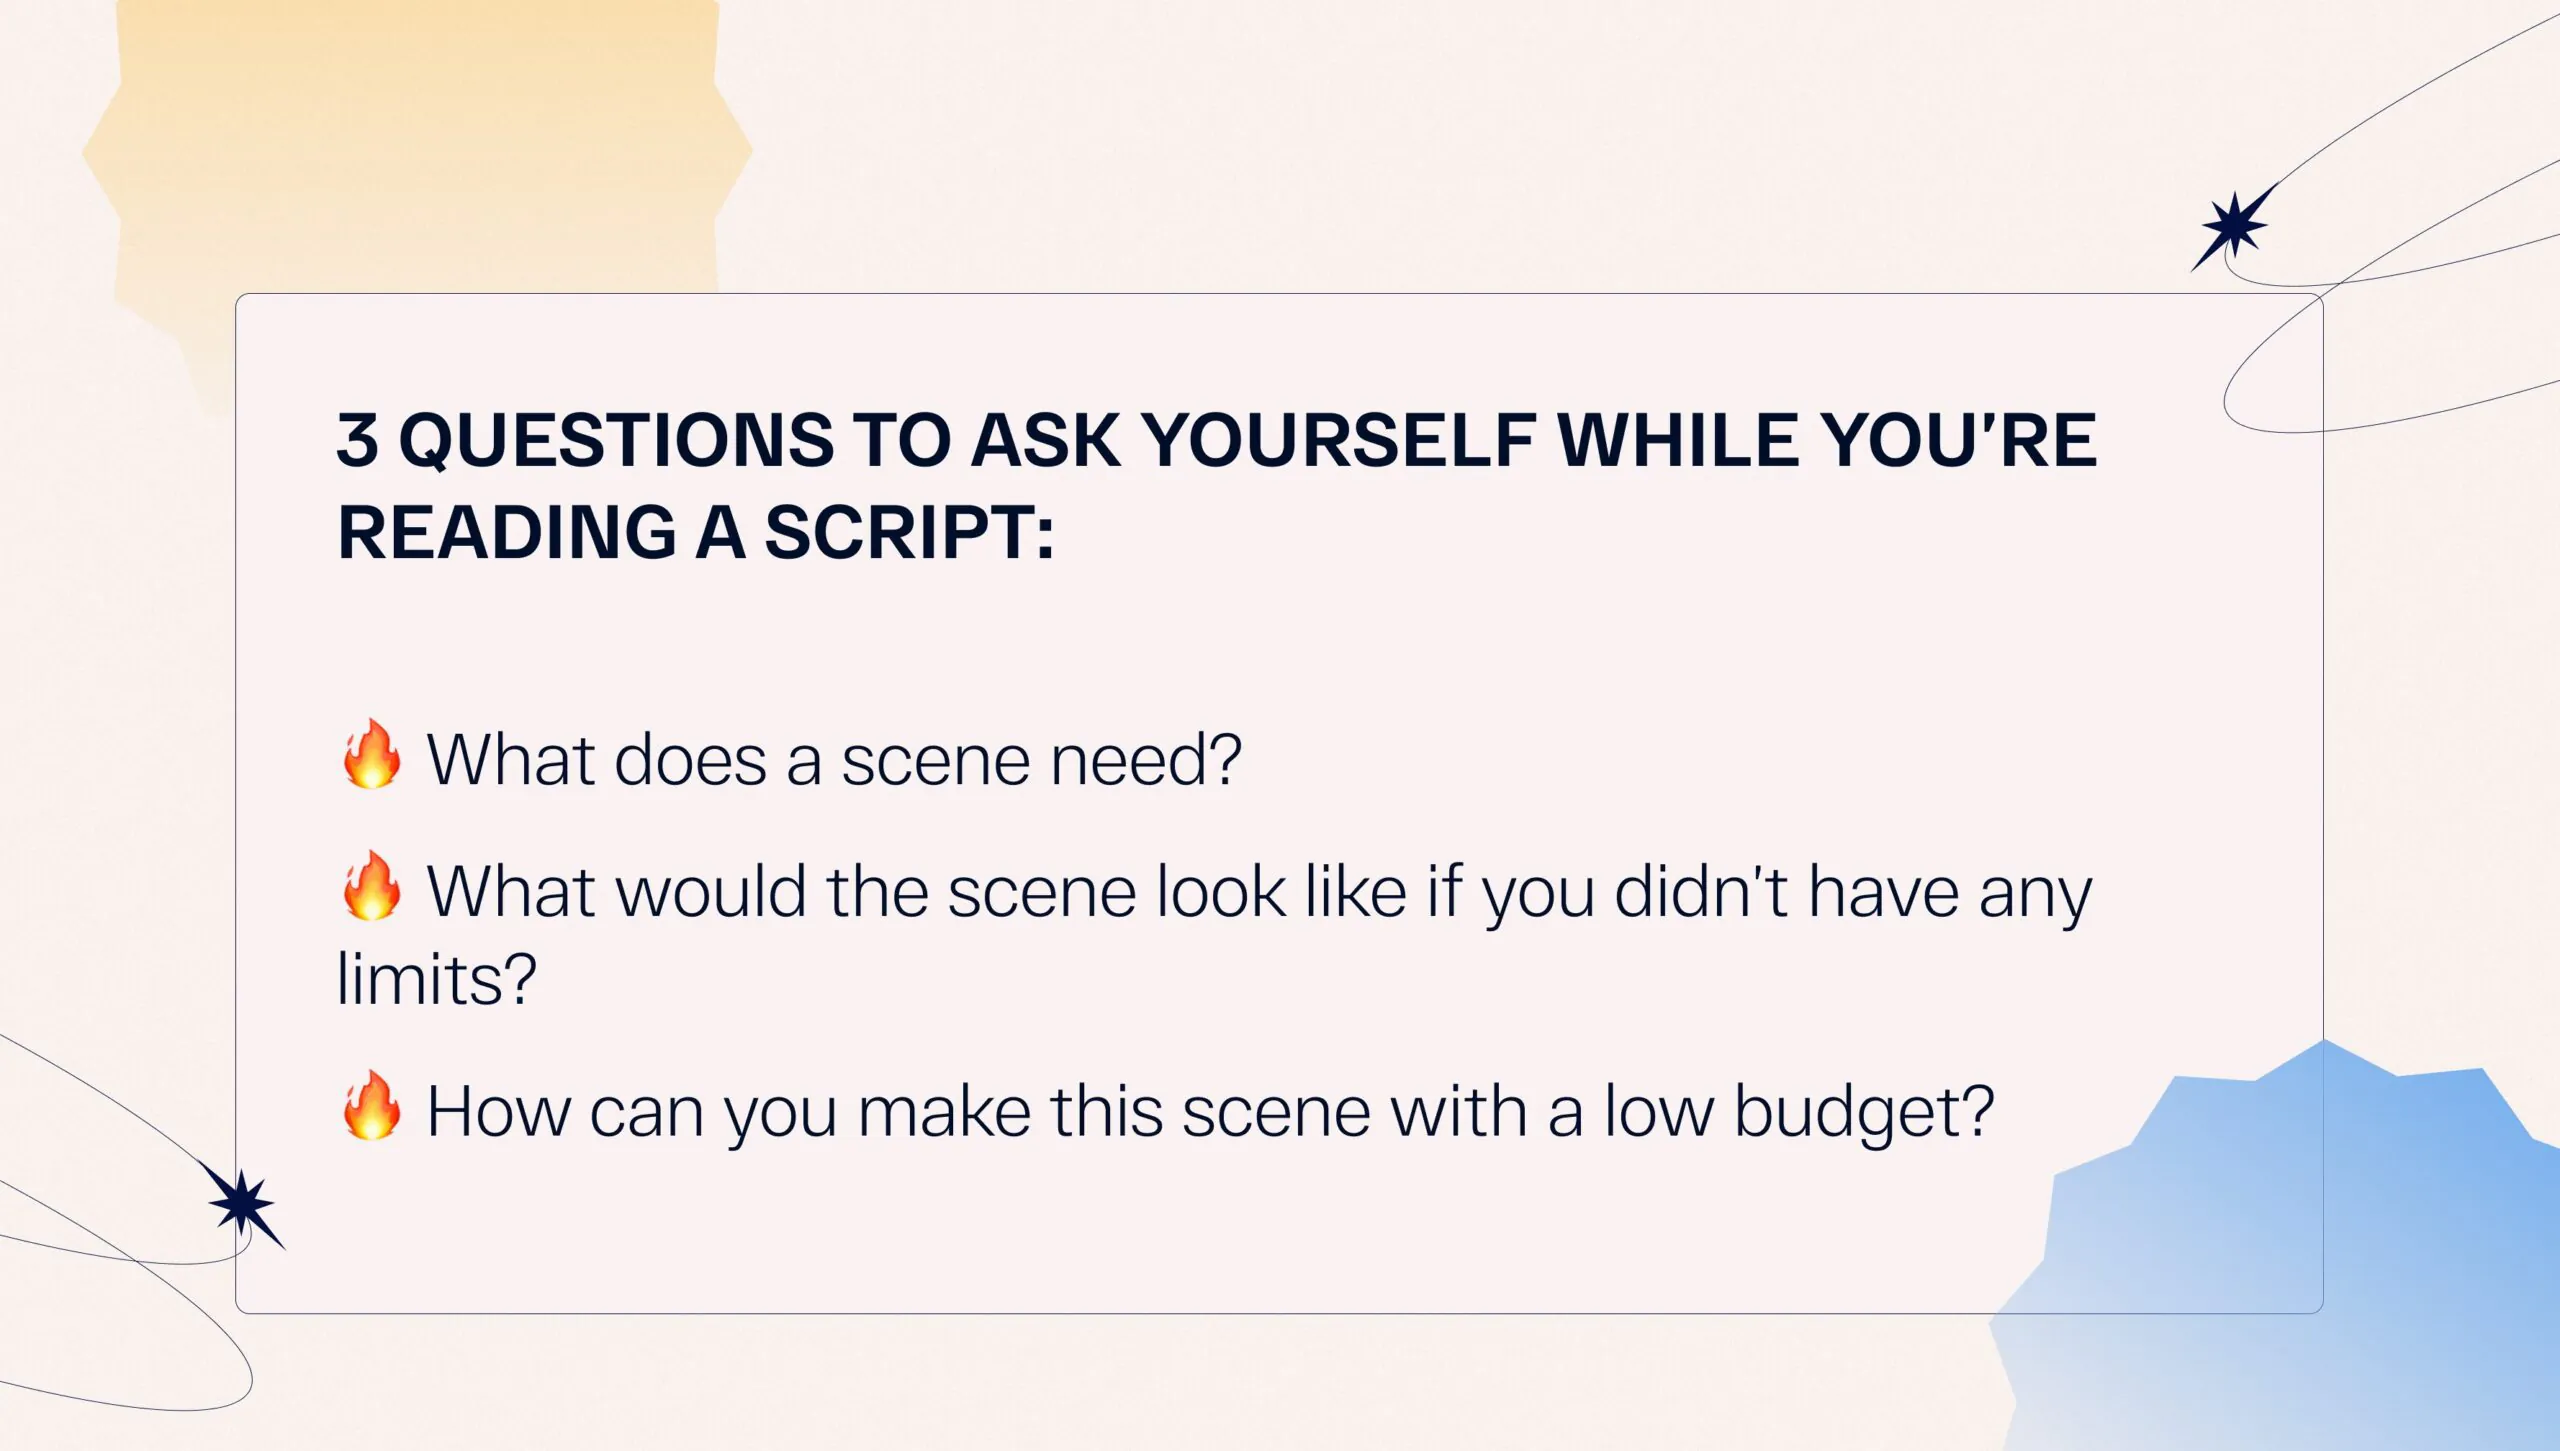
Task: Click the word "YOURSELF" in the title
Action: pyautogui.click(x=1338, y=440)
